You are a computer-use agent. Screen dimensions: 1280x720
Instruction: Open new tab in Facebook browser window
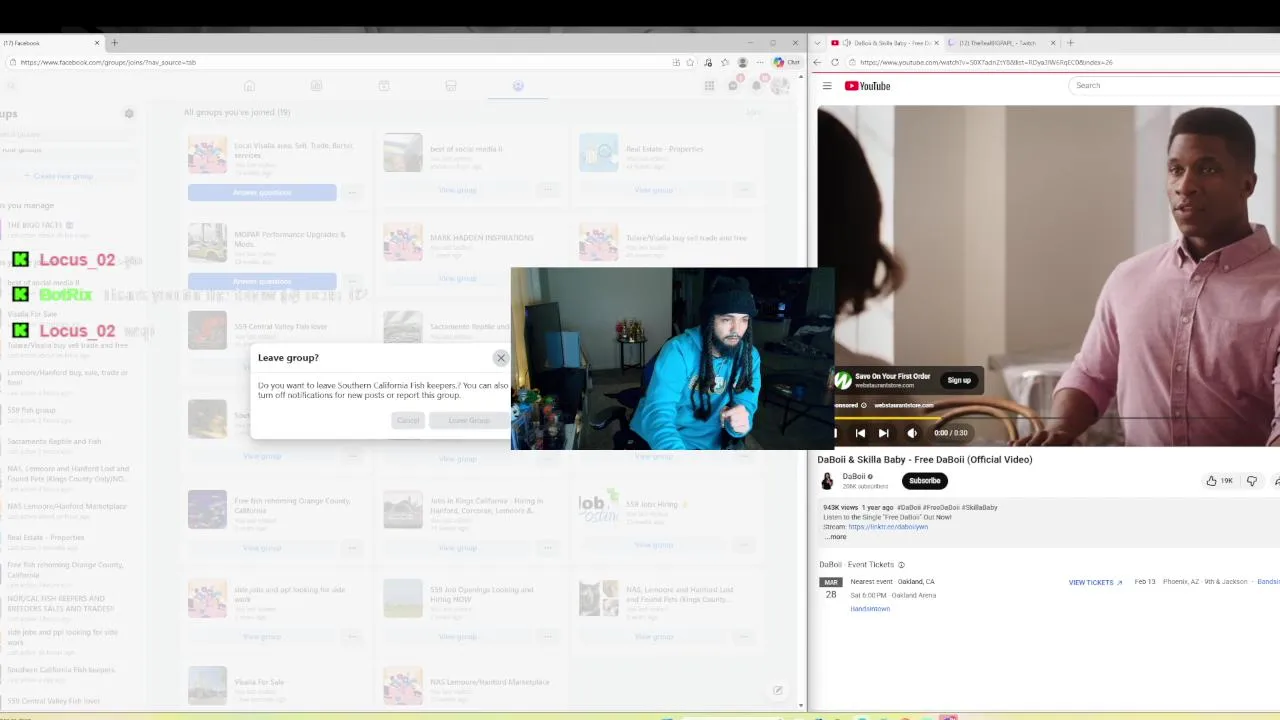(114, 43)
